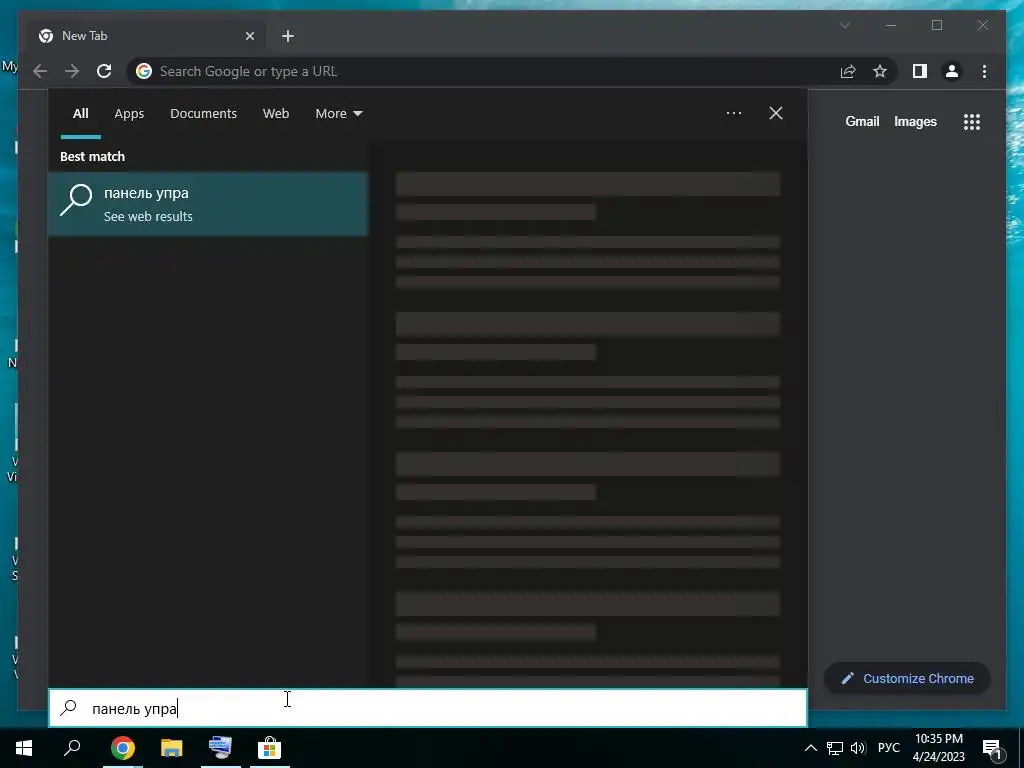The image size is (1024, 768).
Task: Click the Google logo in address bar
Action: pos(144,71)
